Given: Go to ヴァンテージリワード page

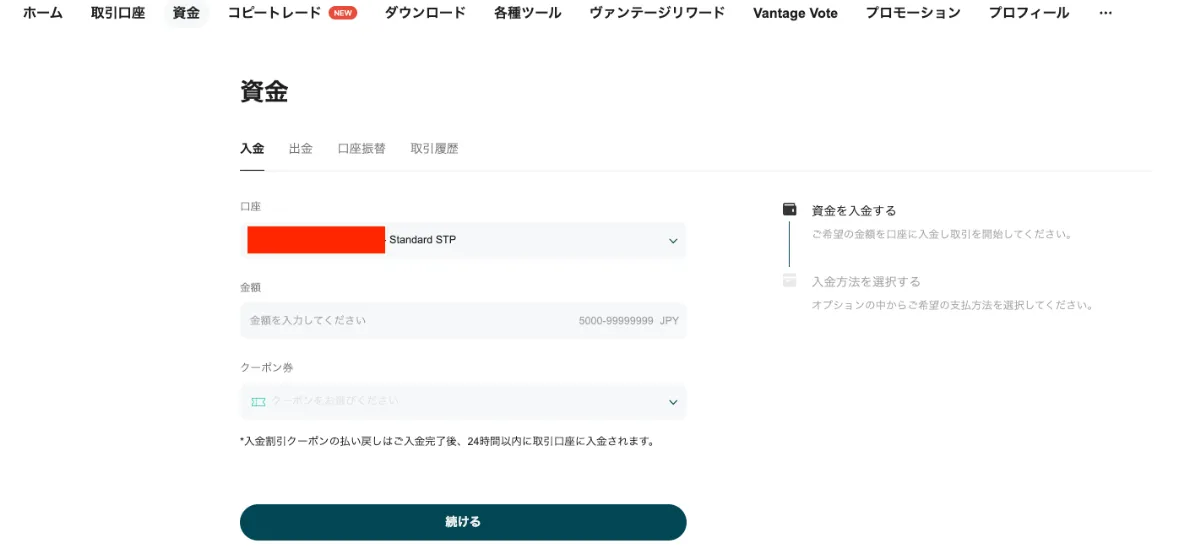Looking at the screenshot, I should (657, 13).
